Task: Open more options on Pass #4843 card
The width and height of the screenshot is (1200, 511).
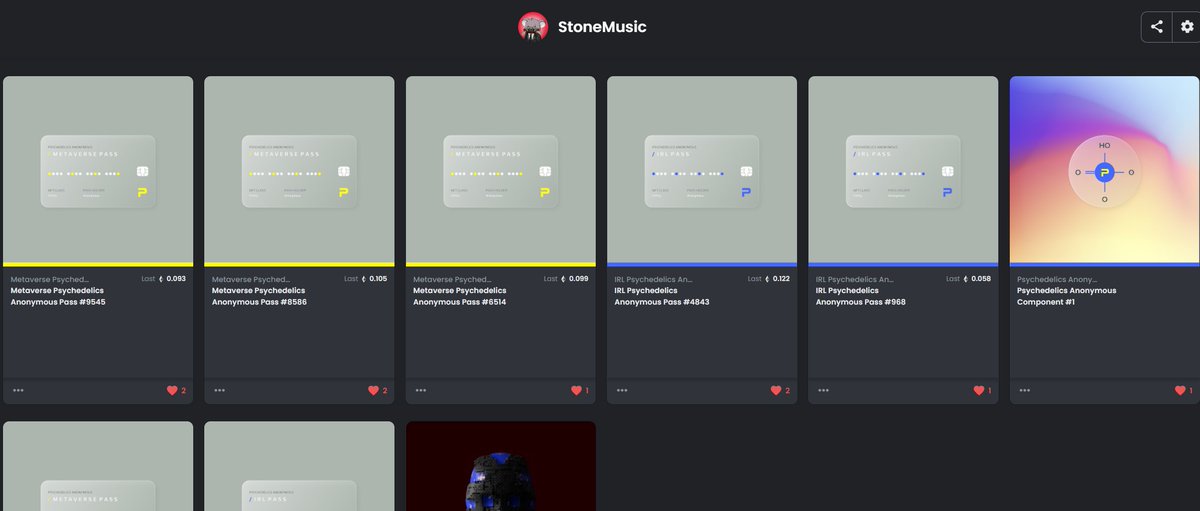Action: [x=622, y=390]
